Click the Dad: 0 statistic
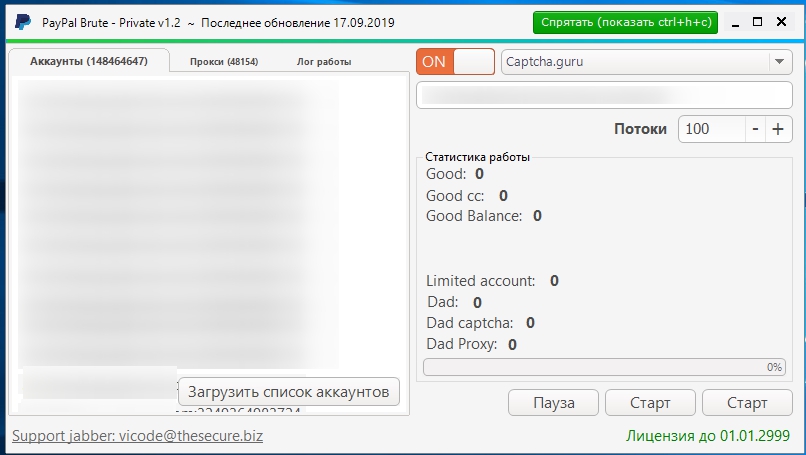Viewport: 806px width, 455px height. click(x=454, y=302)
